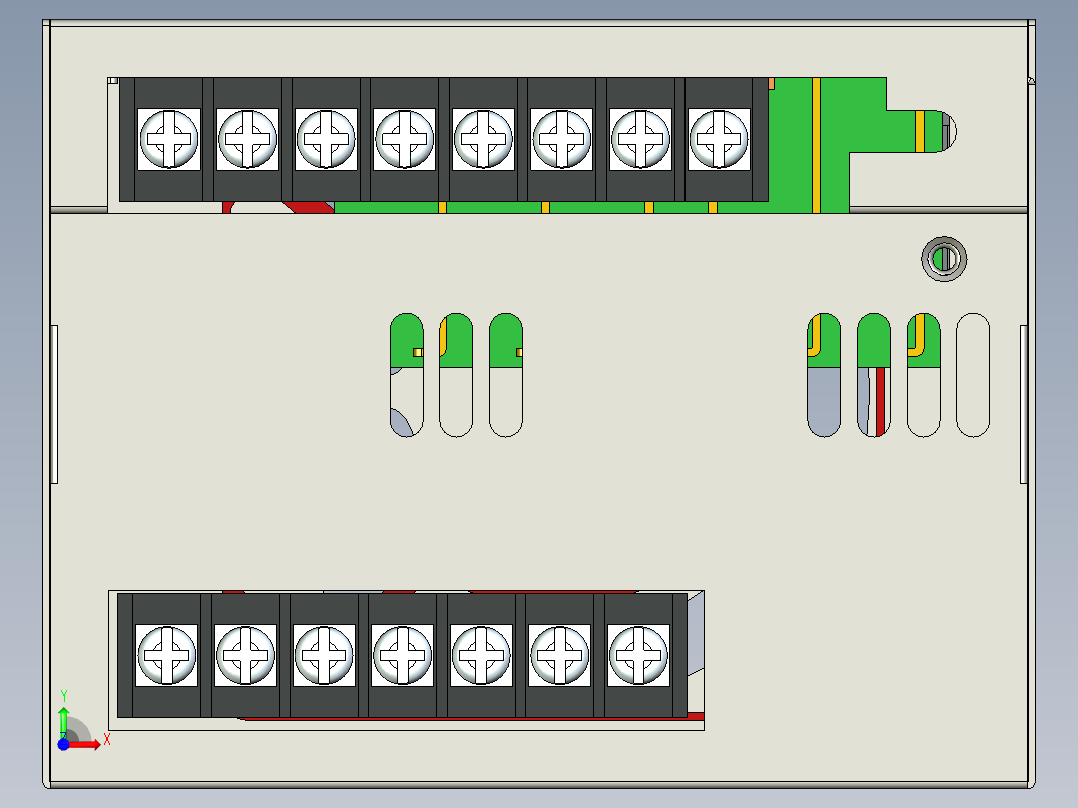Screen dimensions: 1078x808
Task: Select fourth screw from left, bottom terminal block
Action: pyautogui.click(x=402, y=655)
